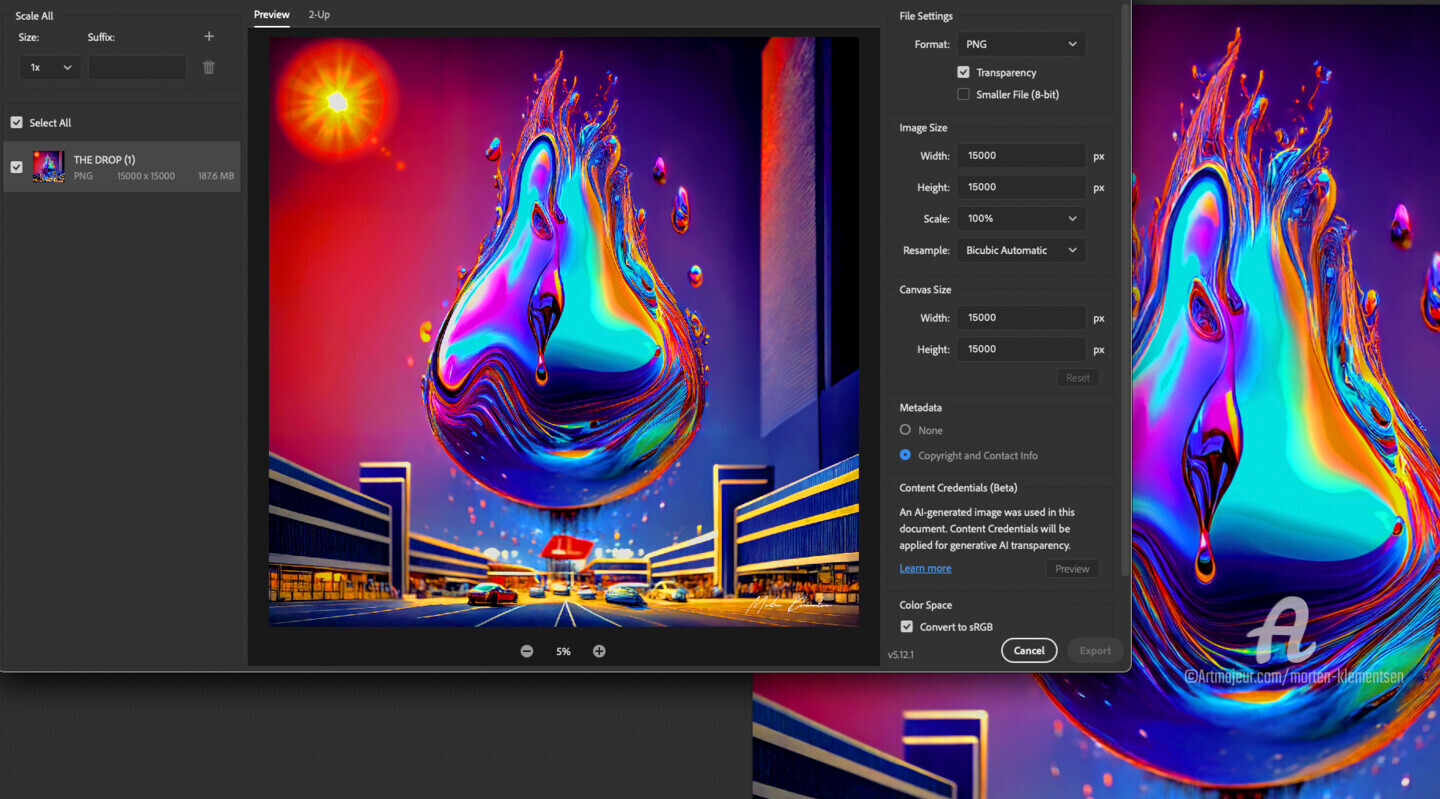
Task: Add a new scale size with plus icon
Action: click(x=209, y=36)
